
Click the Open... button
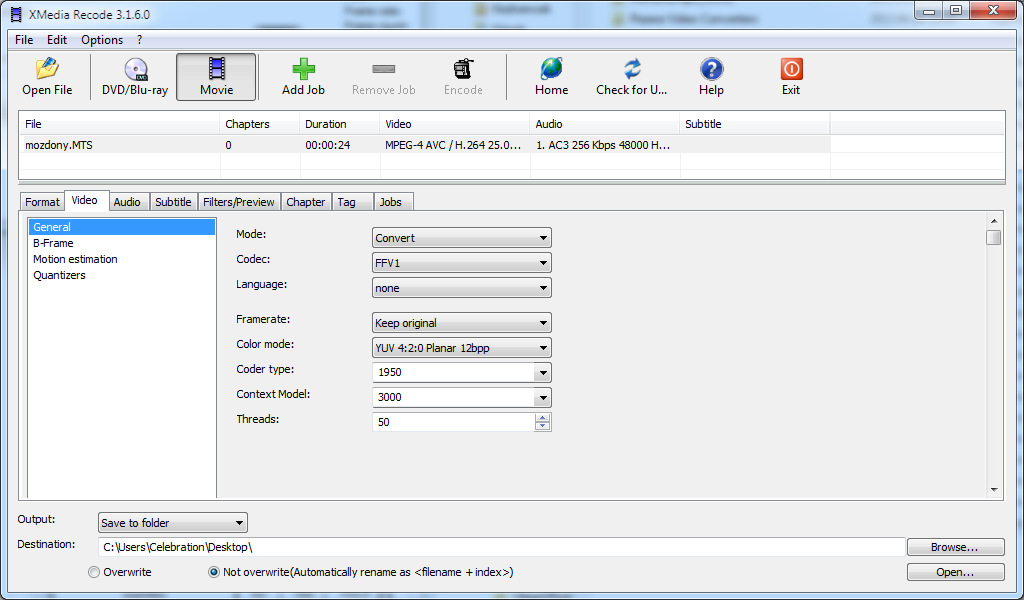(x=955, y=572)
